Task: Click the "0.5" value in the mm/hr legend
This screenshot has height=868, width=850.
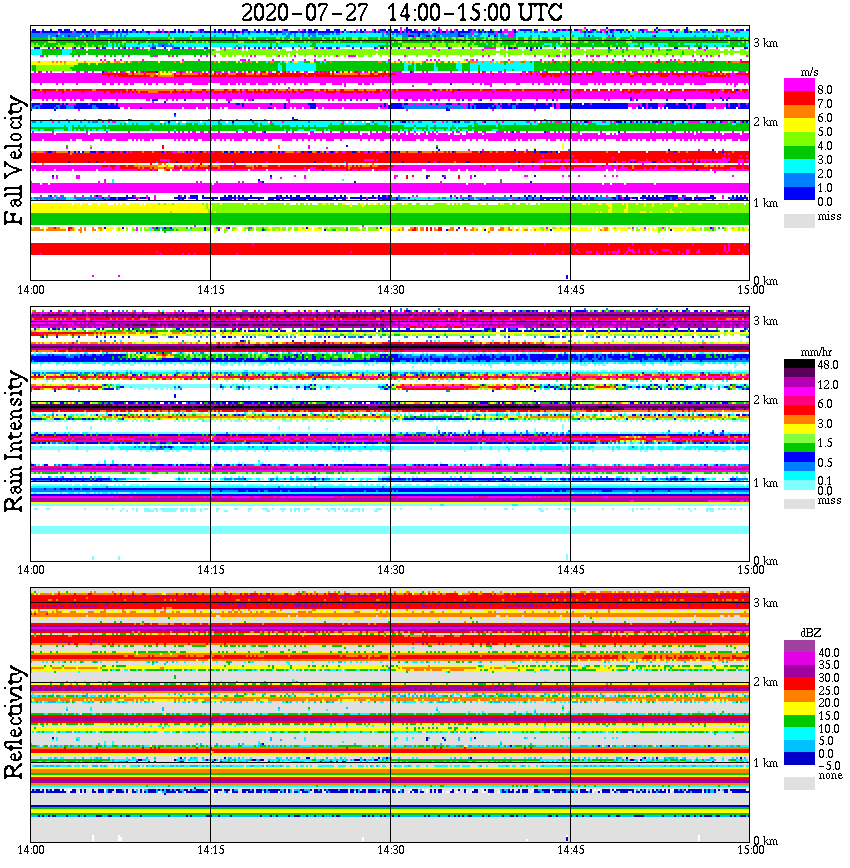Action: (x=825, y=463)
